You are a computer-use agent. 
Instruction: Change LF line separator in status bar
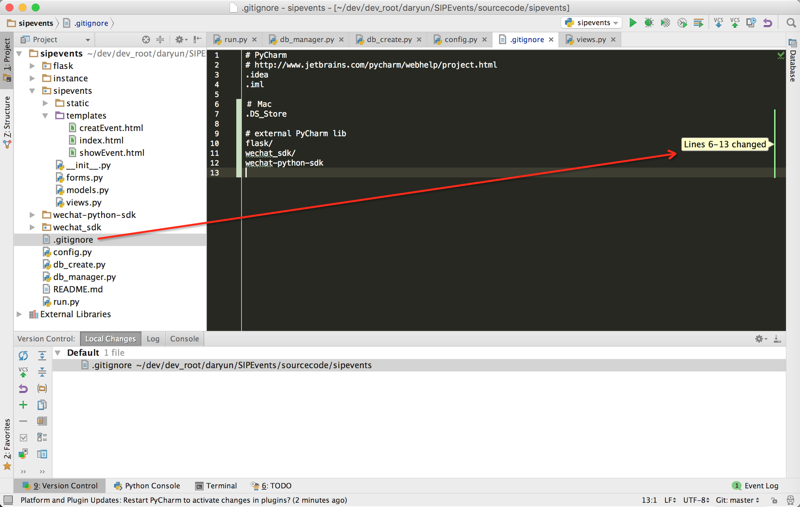click(x=669, y=500)
